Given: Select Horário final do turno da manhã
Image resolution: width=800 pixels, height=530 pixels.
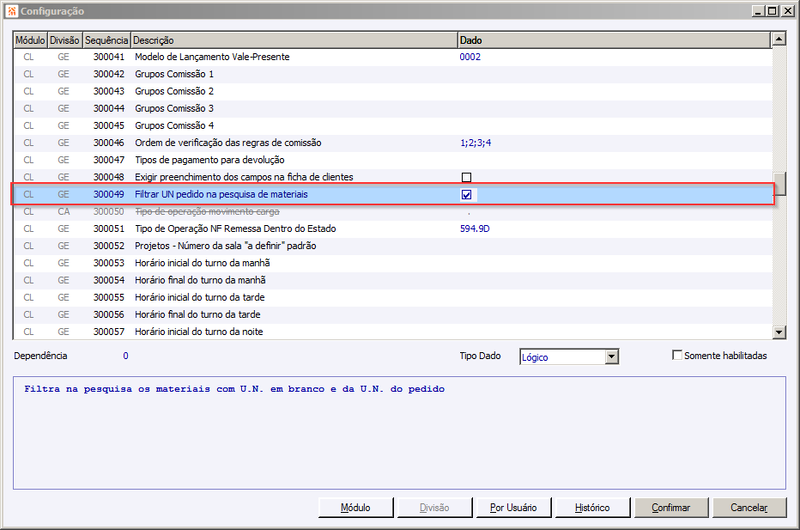Looking at the screenshot, I should pos(392,280).
